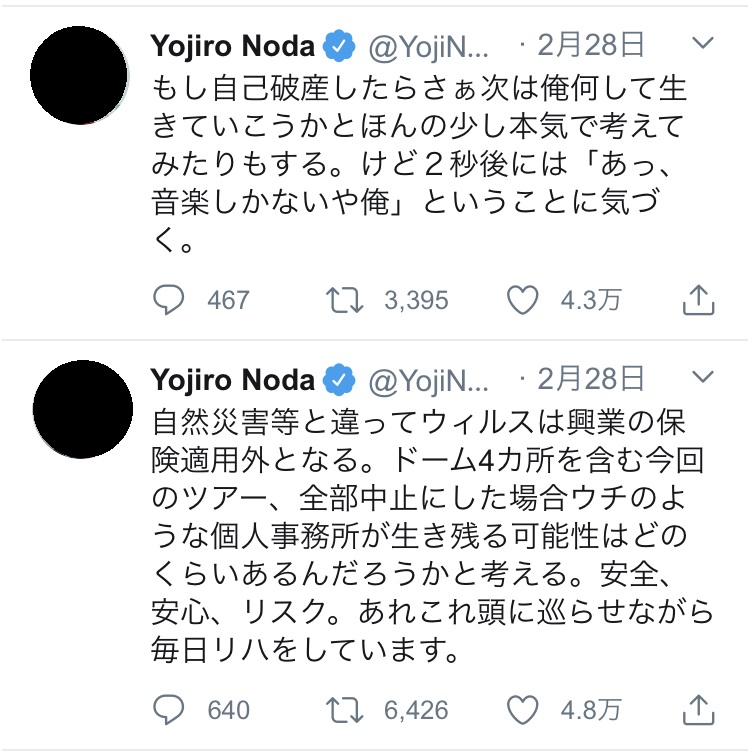Click 2月28日 date on first tweet
Viewport: 750px width, 755px height.
(x=590, y=46)
